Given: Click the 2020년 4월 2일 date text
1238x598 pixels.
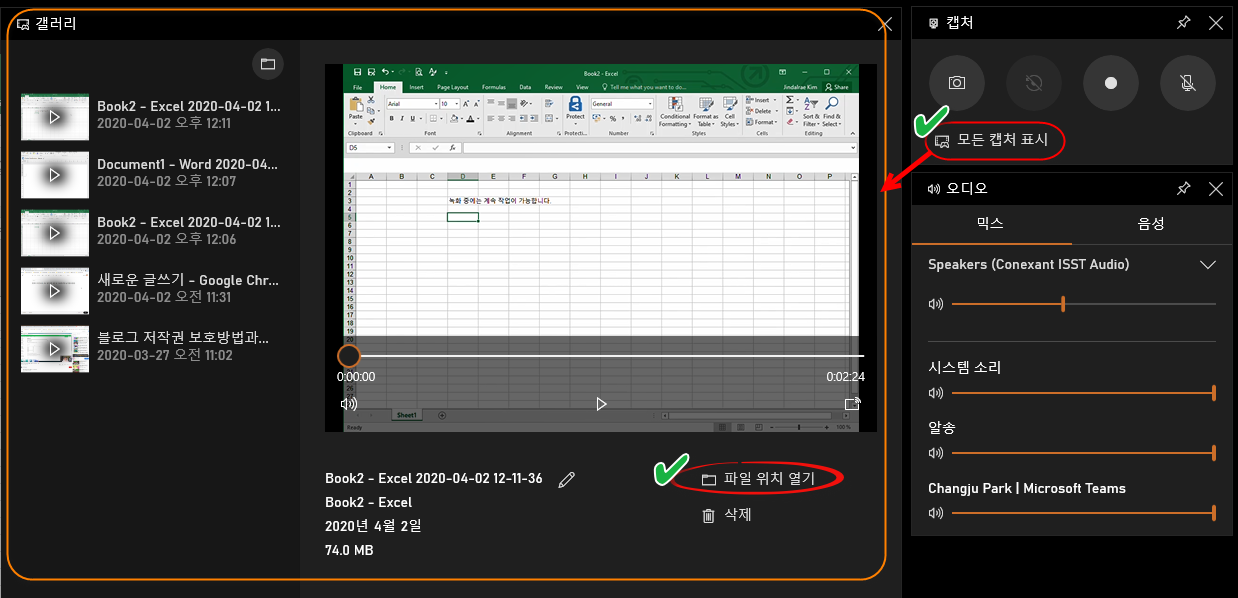Looking at the screenshot, I should pyautogui.click(x=373, y=526).
